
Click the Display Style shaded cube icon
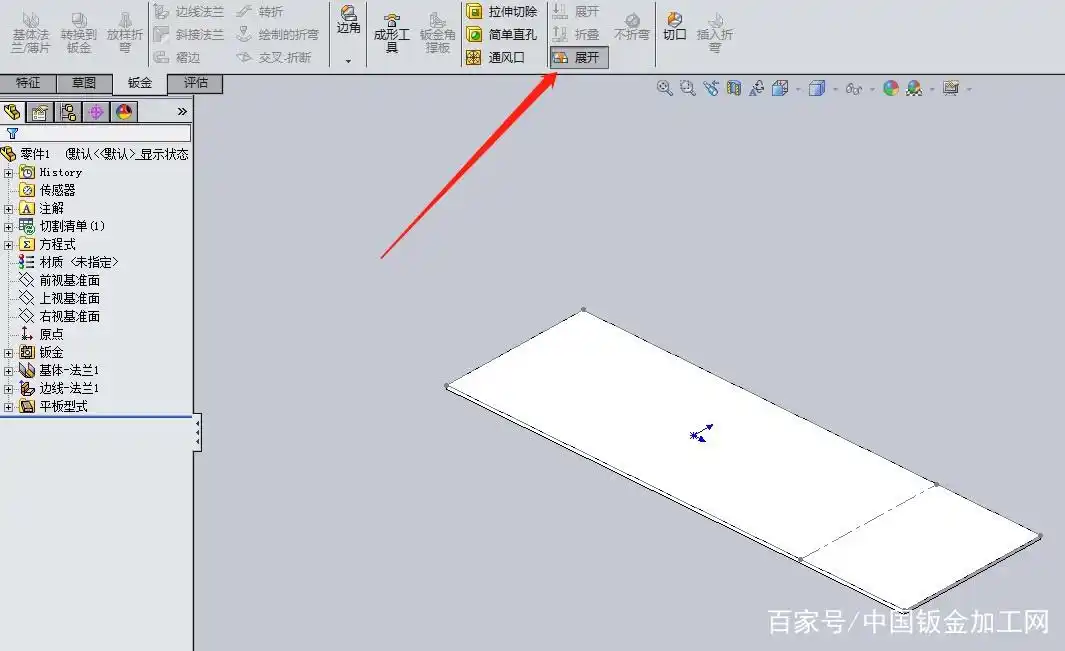point(816,88)
